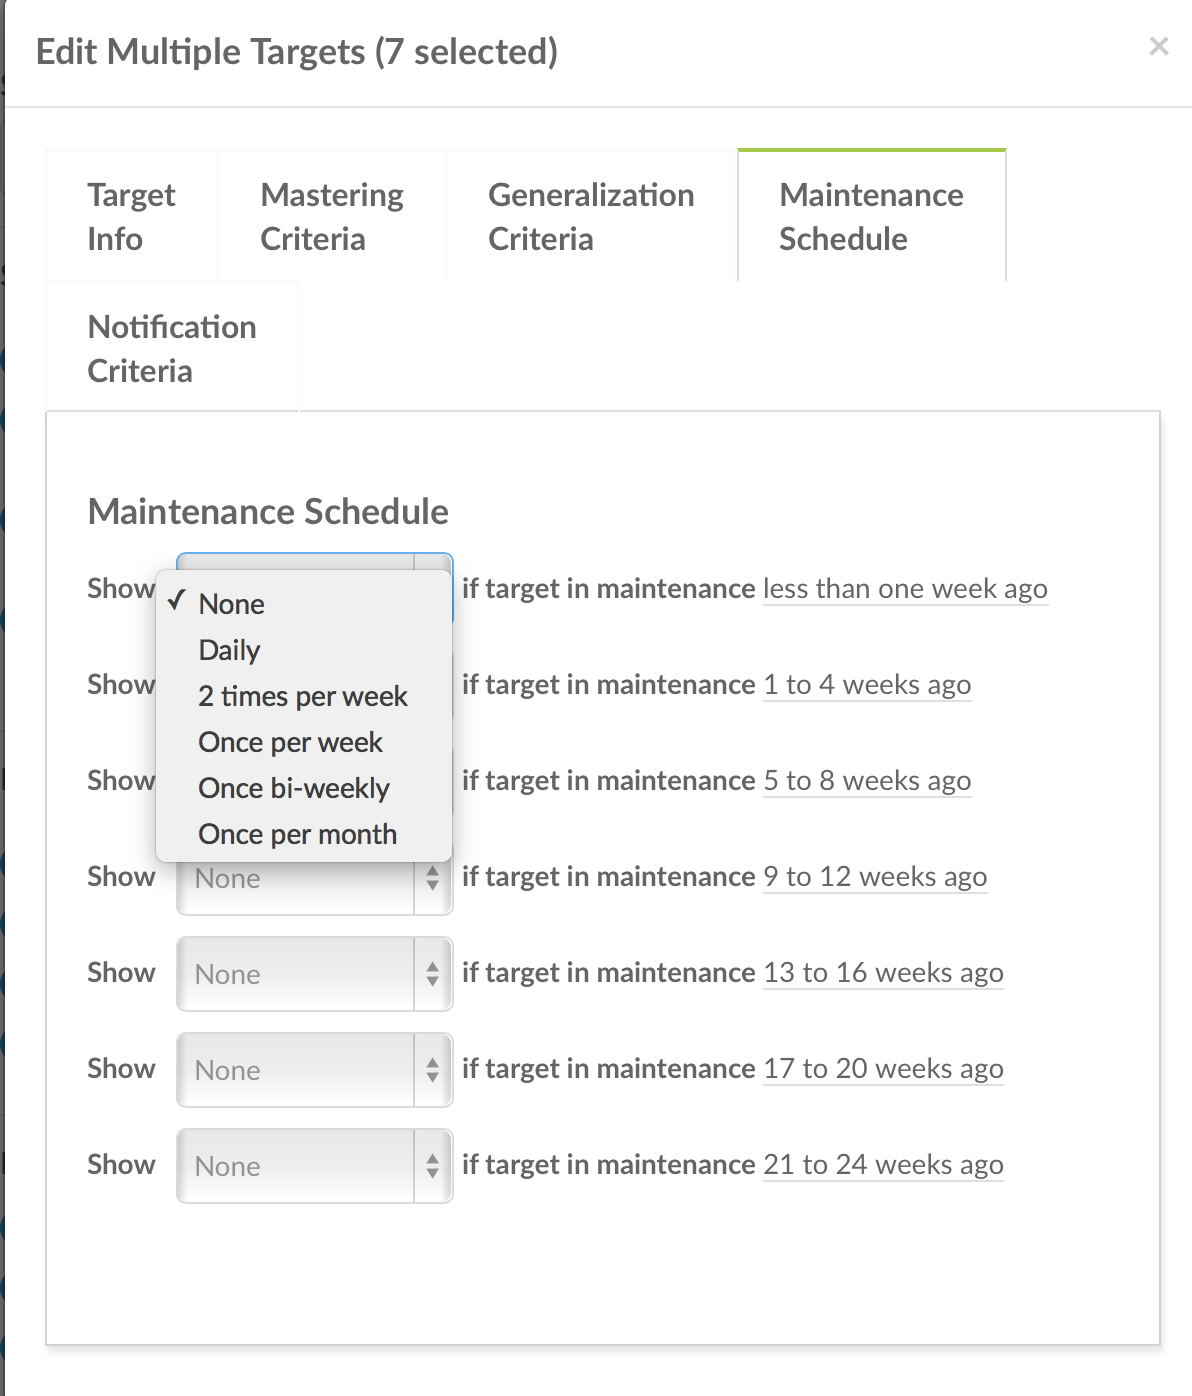
Task: Click '13 to 16 weeks ago' text
Action: tap(883, 973)
